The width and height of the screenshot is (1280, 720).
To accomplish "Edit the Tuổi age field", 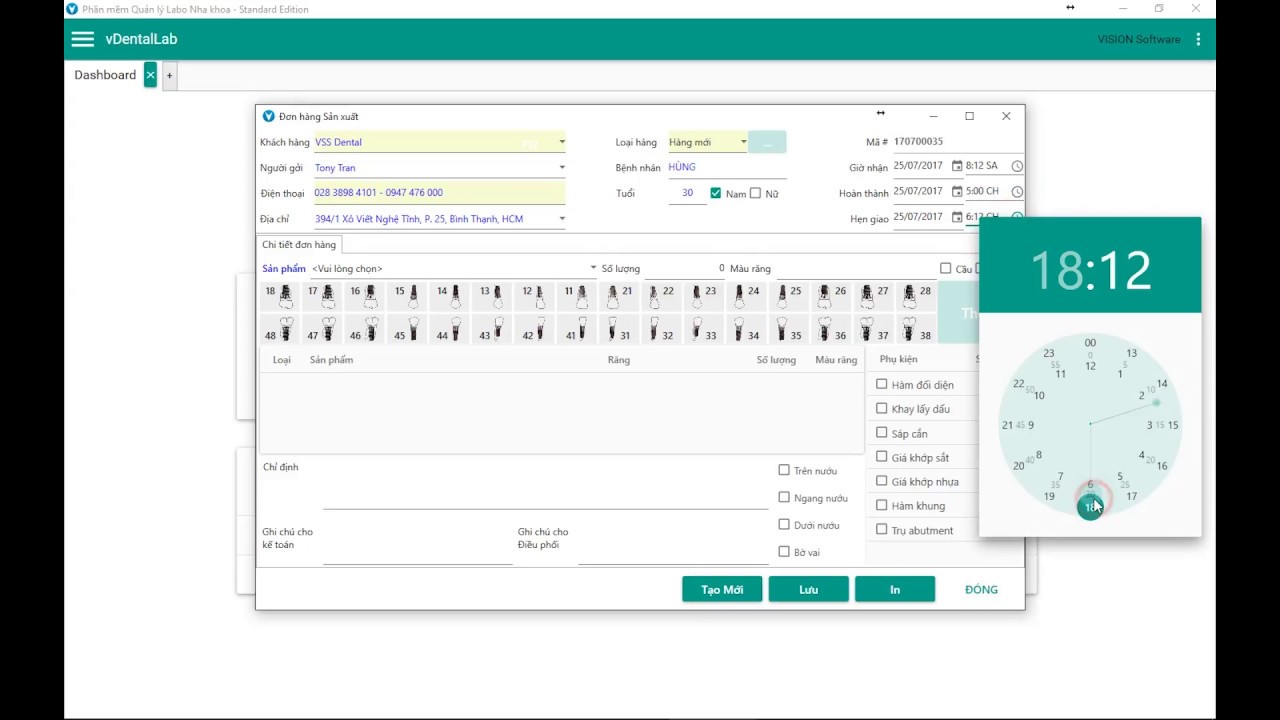I will 687,193.
